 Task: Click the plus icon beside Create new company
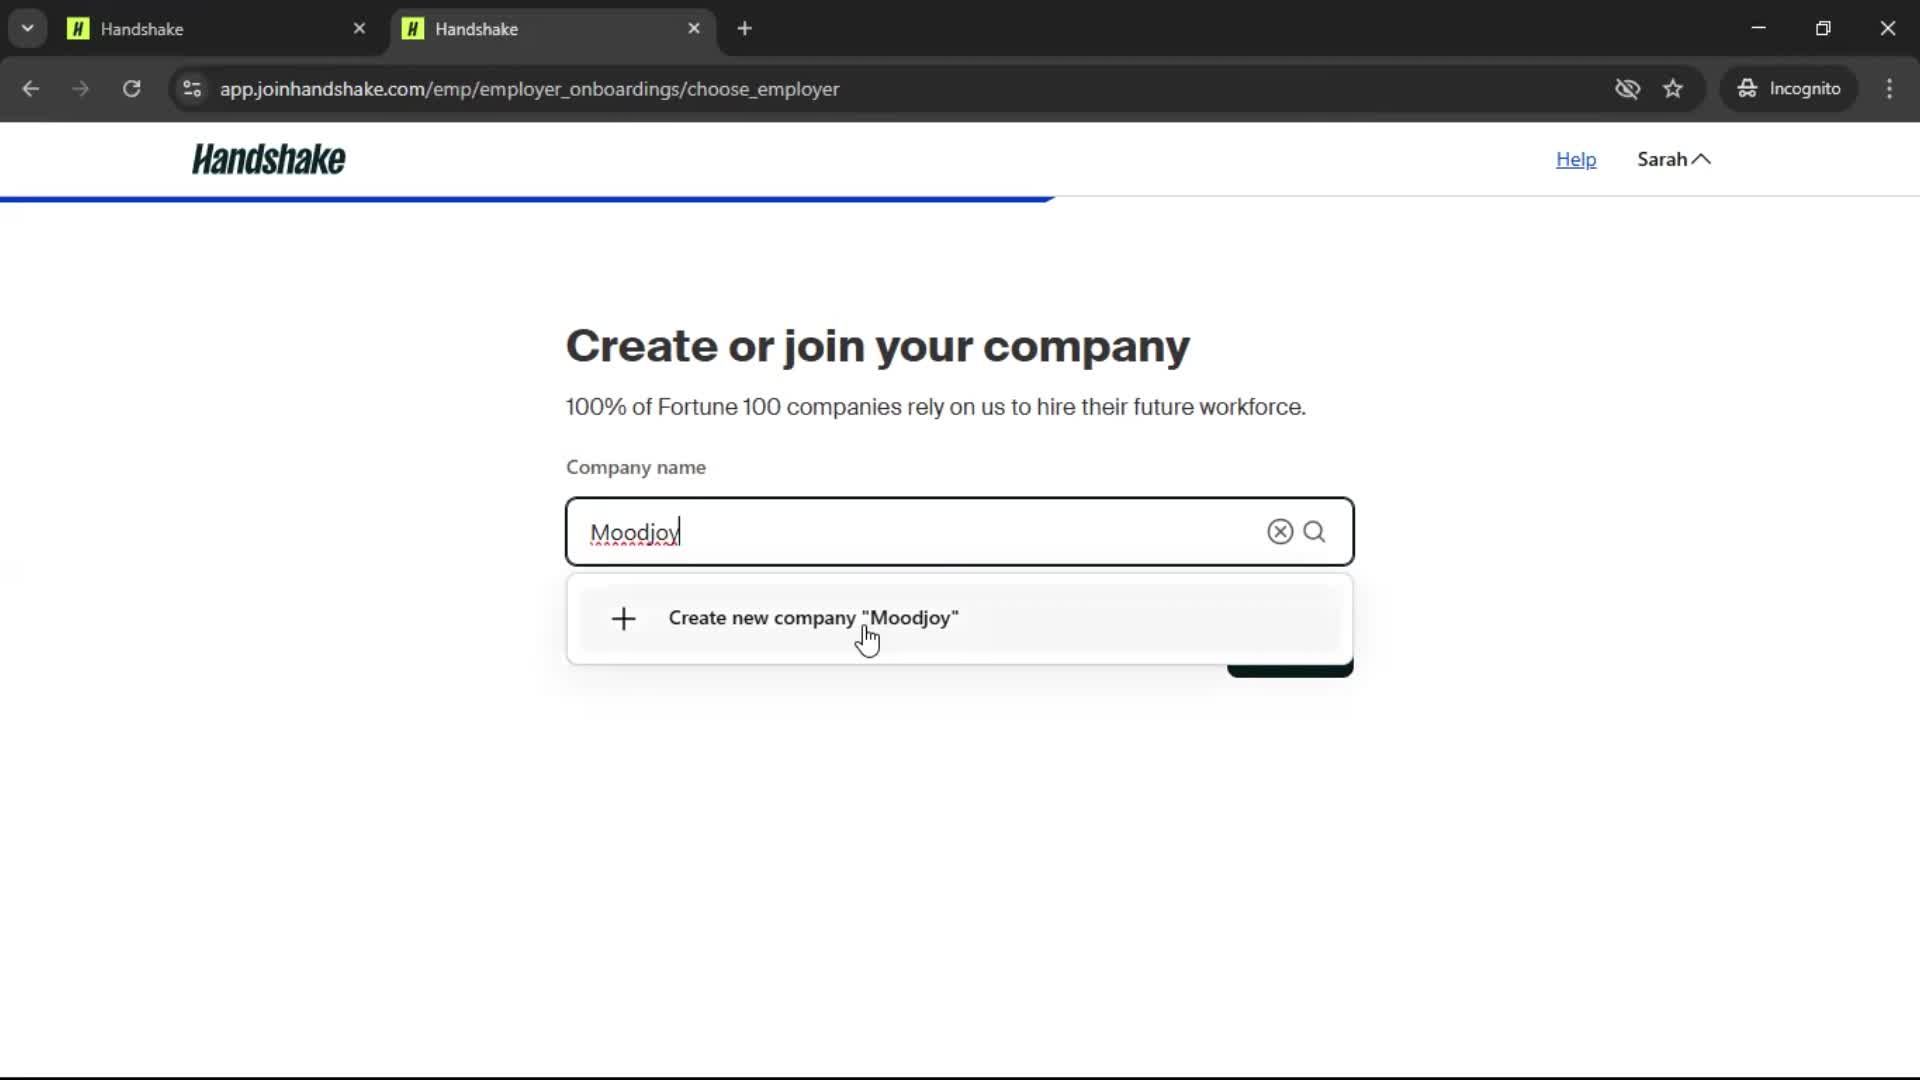click(623, 619)
